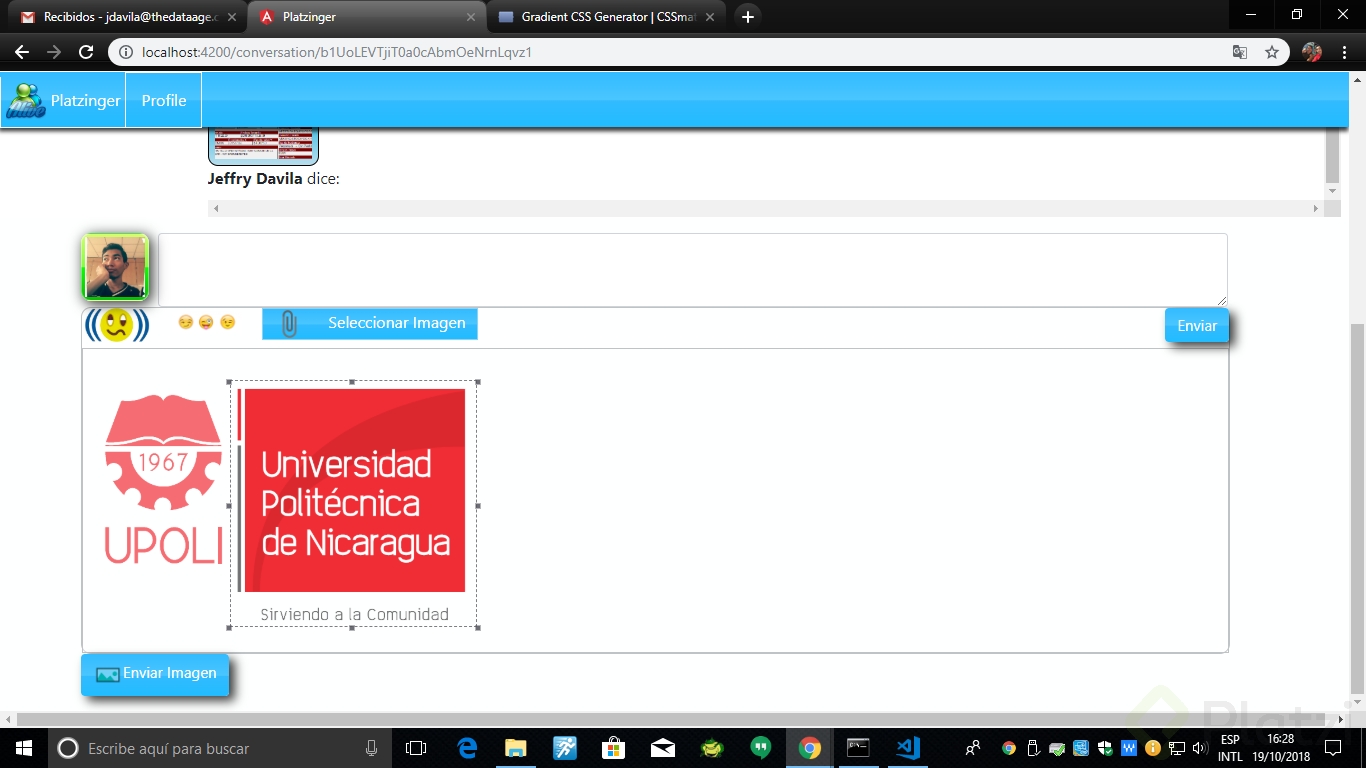1366x768 pixels.
Task: Insert the tongue-out winking emoji
Action: (x=206, y=322)
